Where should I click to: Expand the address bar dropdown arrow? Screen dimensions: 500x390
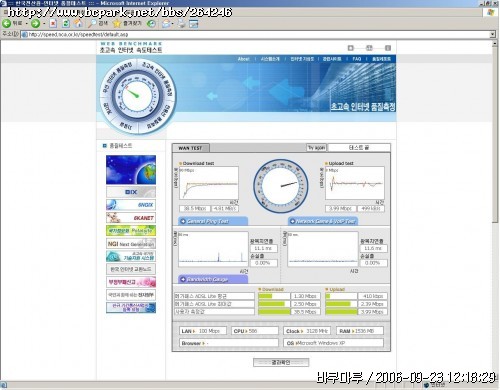(493, 34)
